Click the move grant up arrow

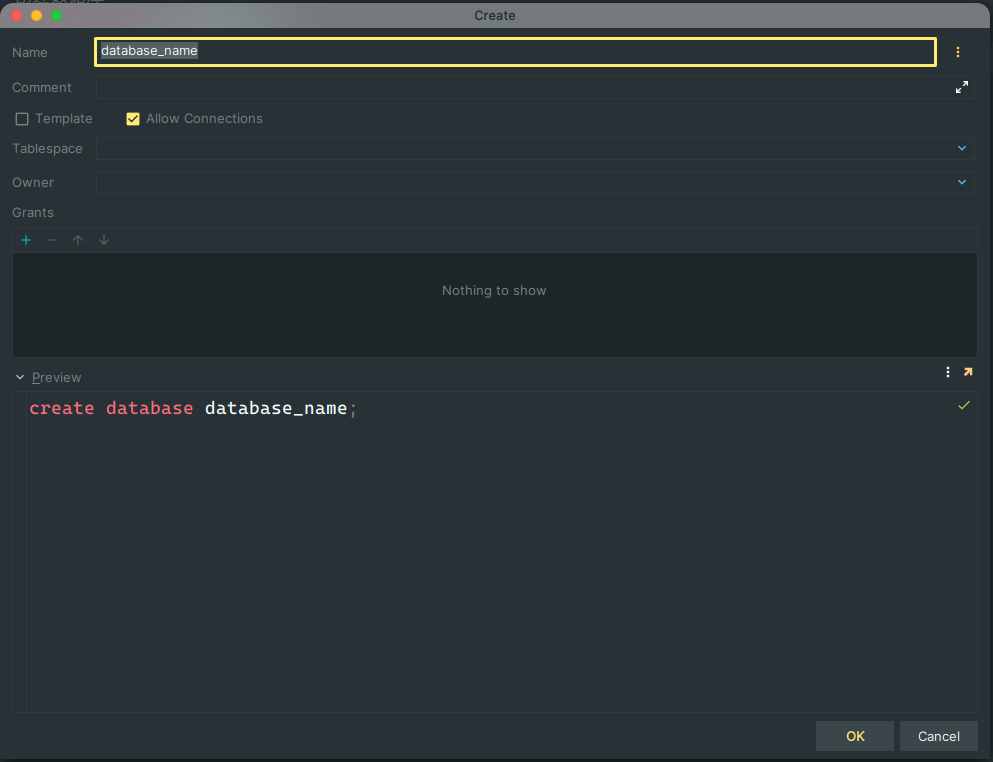[78, 240]
